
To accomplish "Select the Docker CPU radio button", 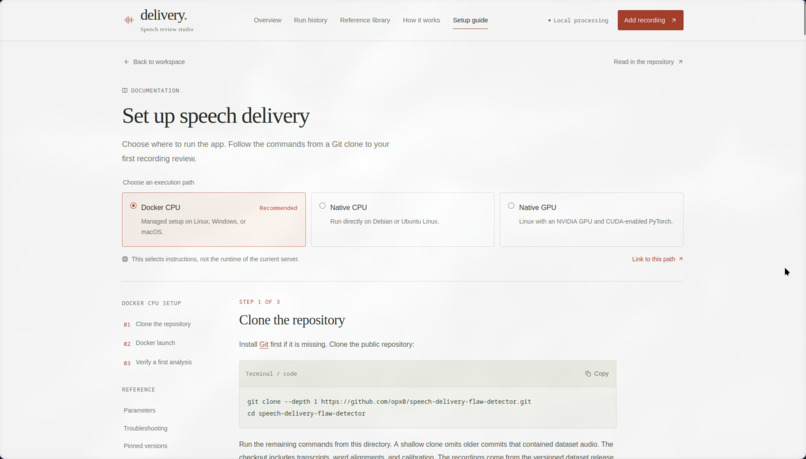I will pos(133,206).
